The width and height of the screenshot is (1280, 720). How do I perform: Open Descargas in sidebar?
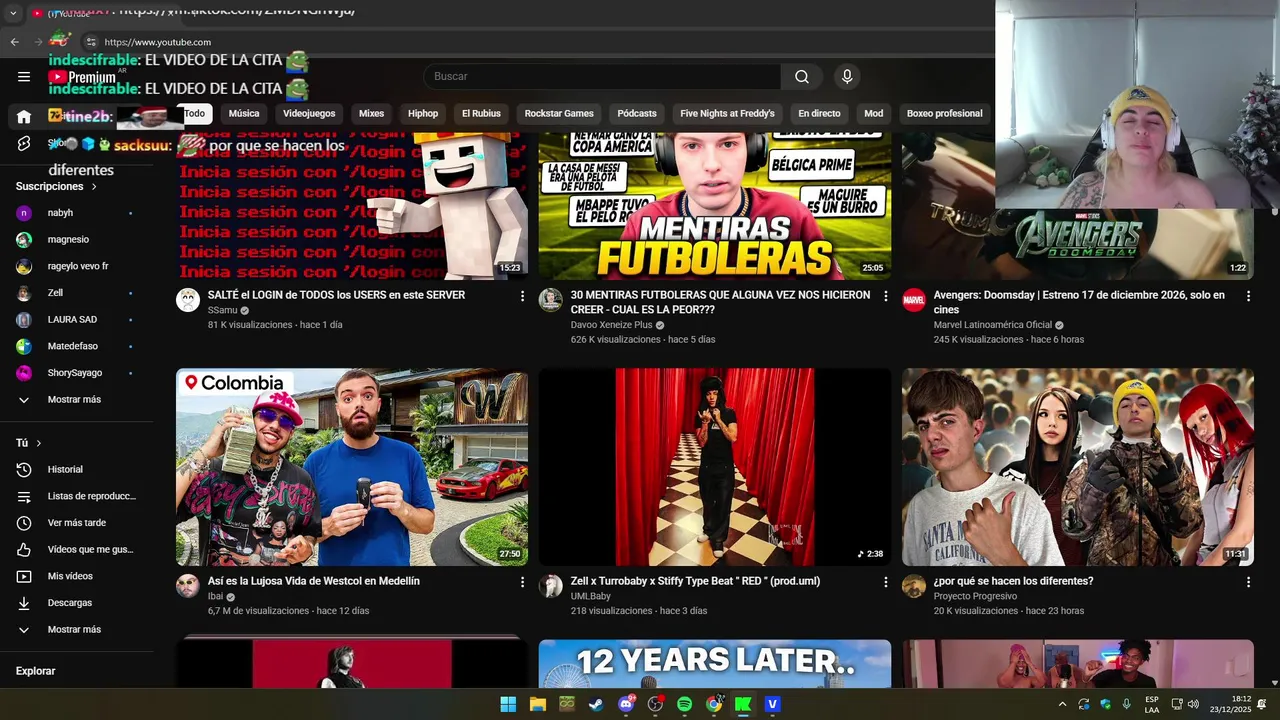[76, 603]
